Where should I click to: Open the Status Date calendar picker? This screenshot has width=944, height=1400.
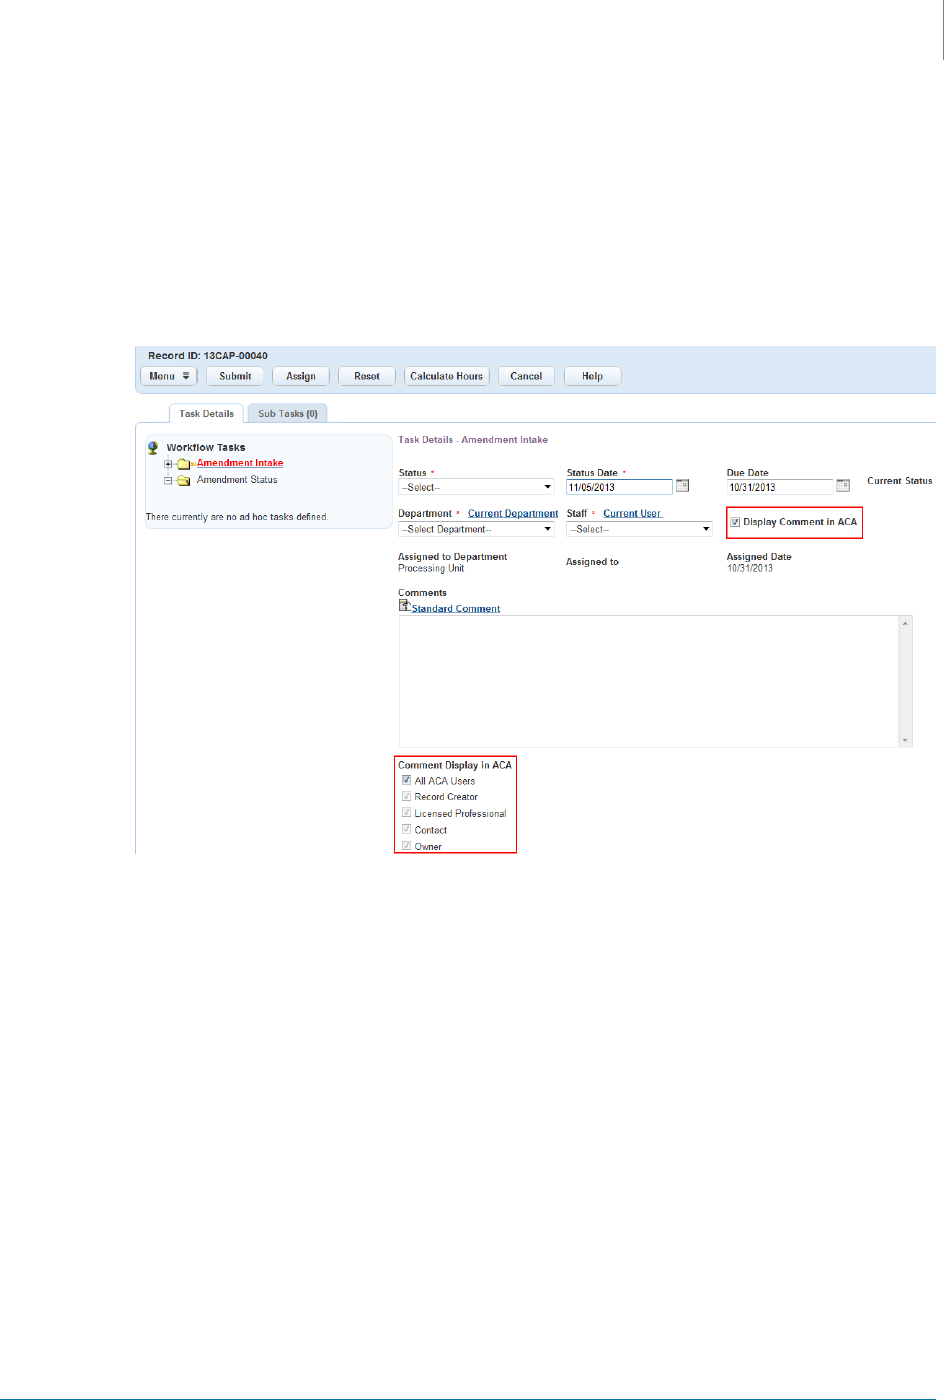pyautogui.click(x=682, y=486)
